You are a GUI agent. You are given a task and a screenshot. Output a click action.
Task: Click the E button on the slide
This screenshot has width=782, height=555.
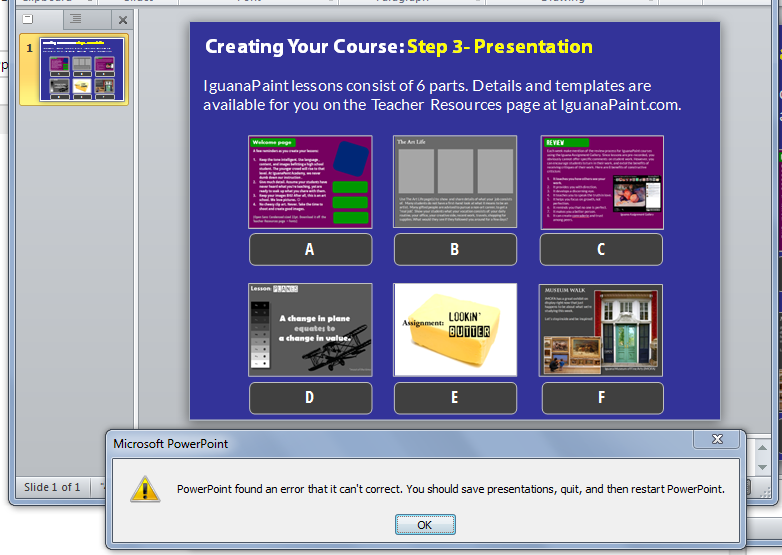pyautogui.click(x=455, y=397)
